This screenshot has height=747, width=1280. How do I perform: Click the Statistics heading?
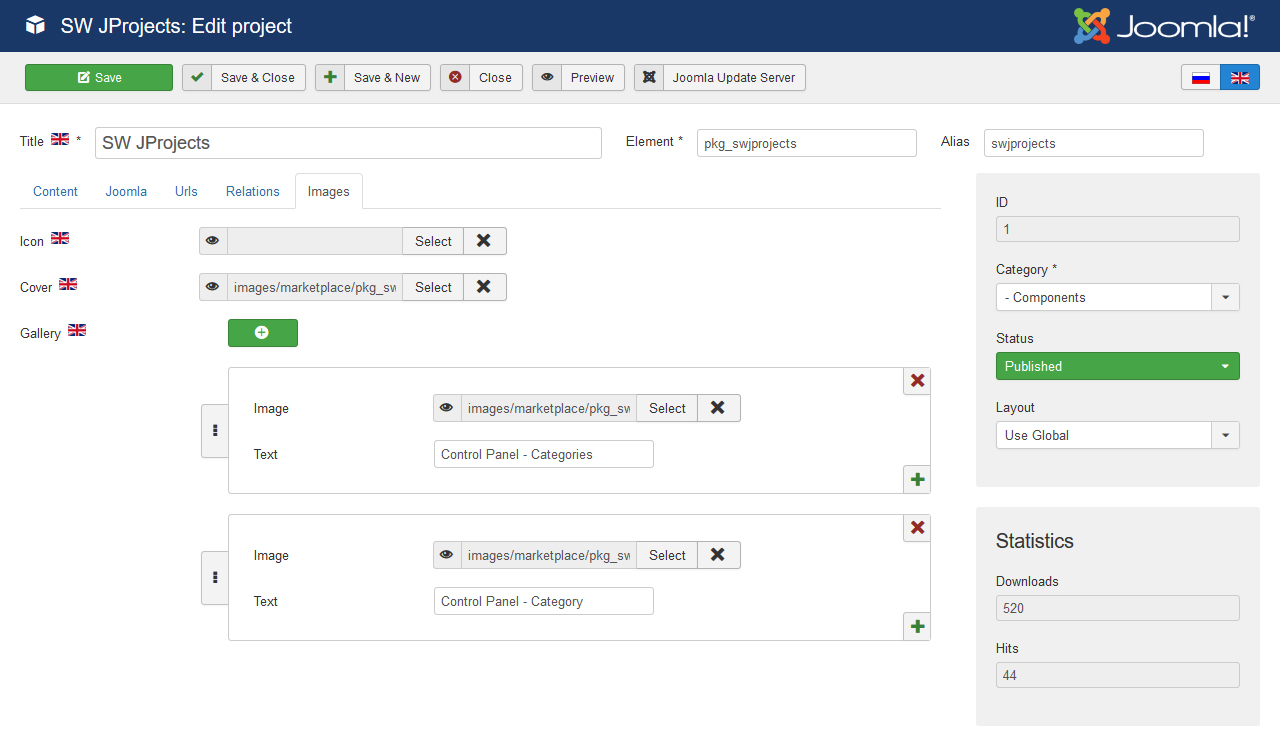click(x=1035, y=541)
